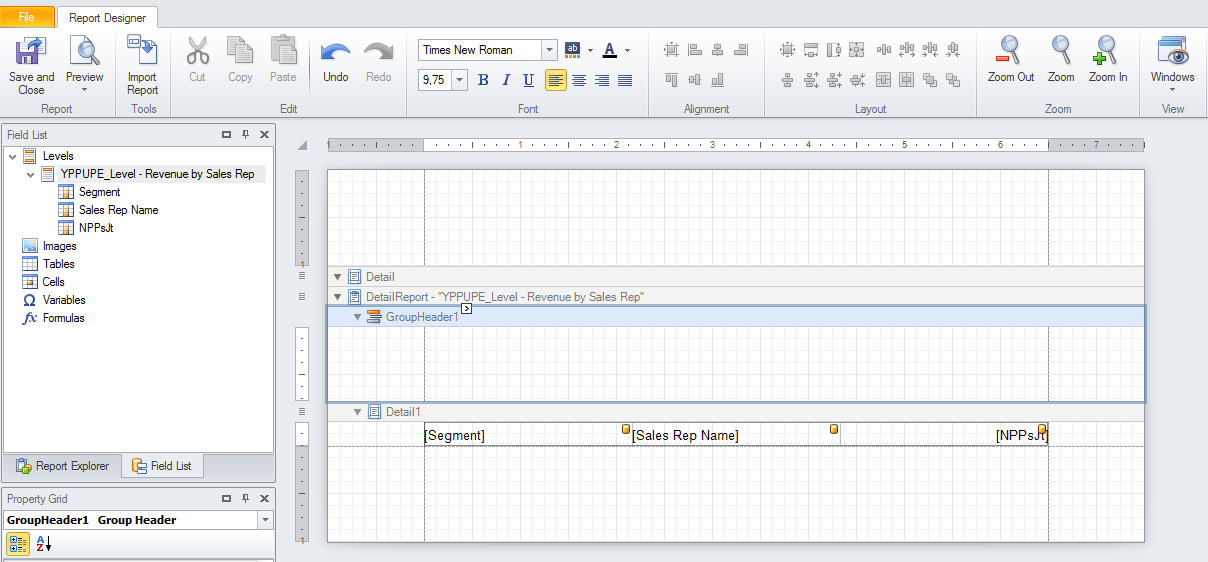Click the Undo arrow icon
Viewport: 1208px width, 562px height.
(x=336, y=52)
